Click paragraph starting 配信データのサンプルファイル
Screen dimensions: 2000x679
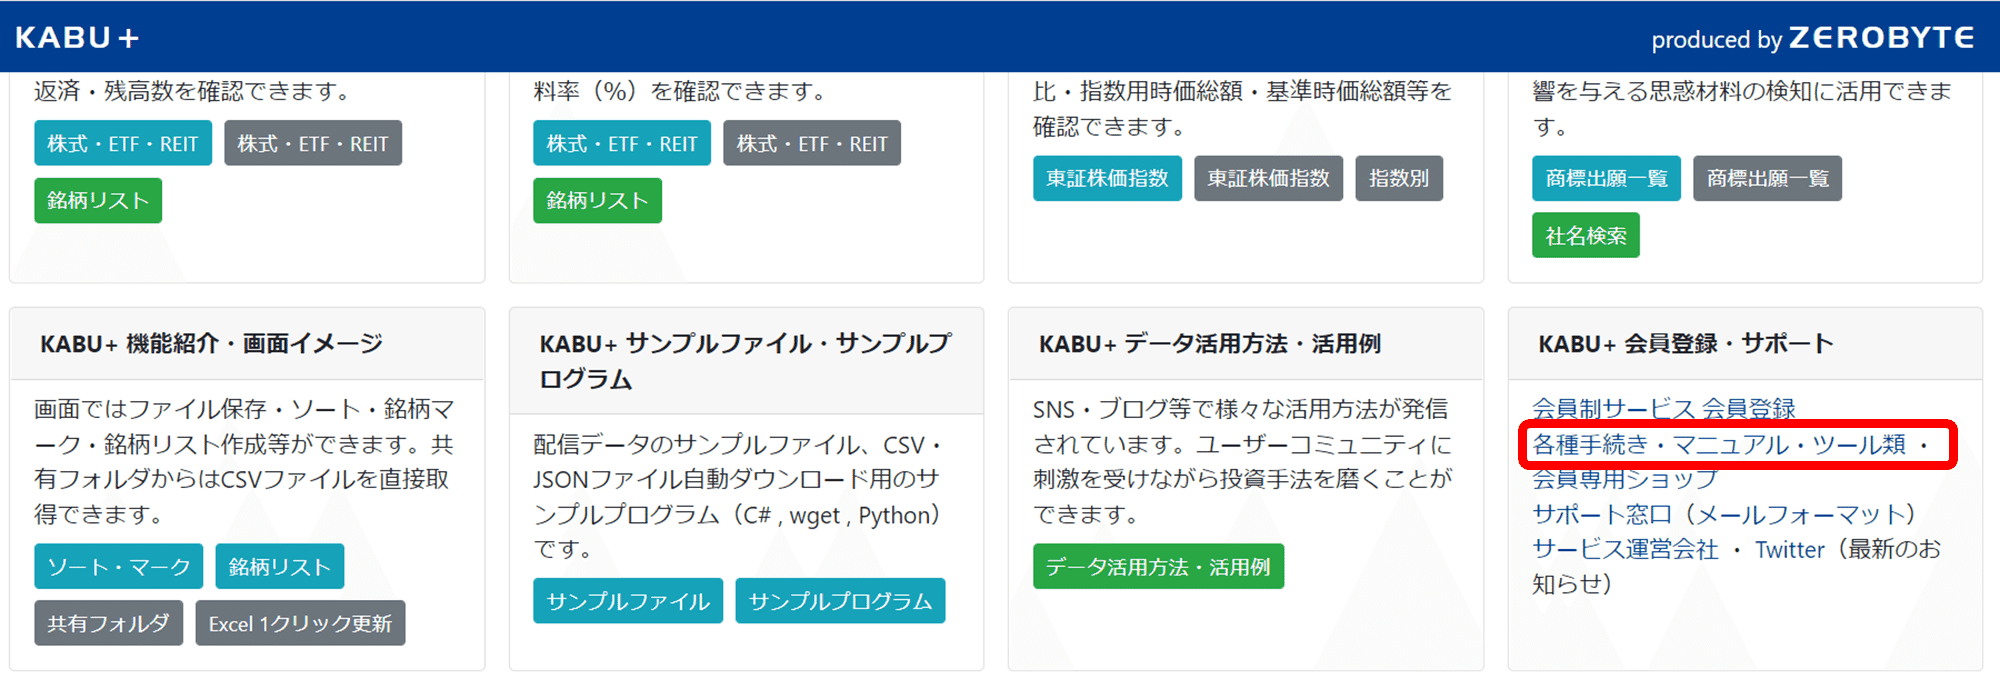click(738, 496)
